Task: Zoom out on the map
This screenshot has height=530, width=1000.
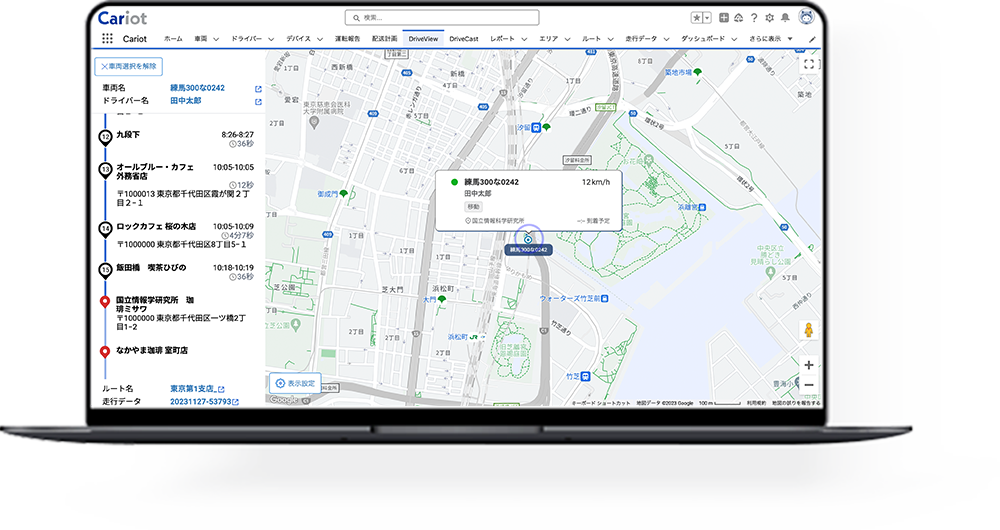Action: pyautogui.click(x=808, y=385)
